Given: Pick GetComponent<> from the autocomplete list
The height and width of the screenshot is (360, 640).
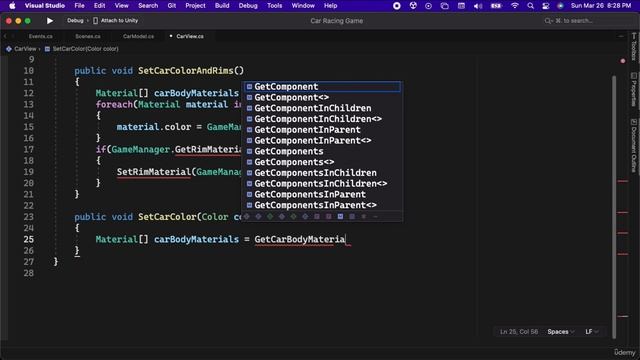Looking at the screenshot, I should click(x=322, y=97).
